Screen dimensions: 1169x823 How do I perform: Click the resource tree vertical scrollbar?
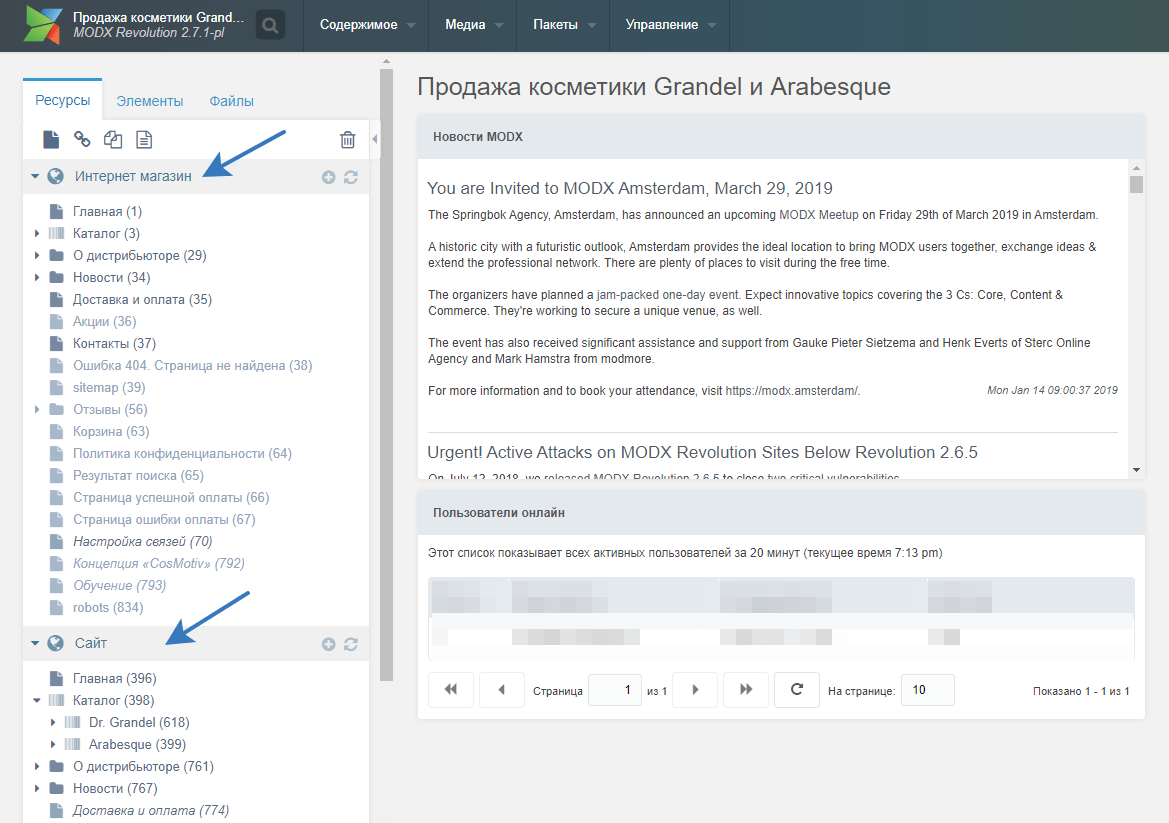pos(386,373)
